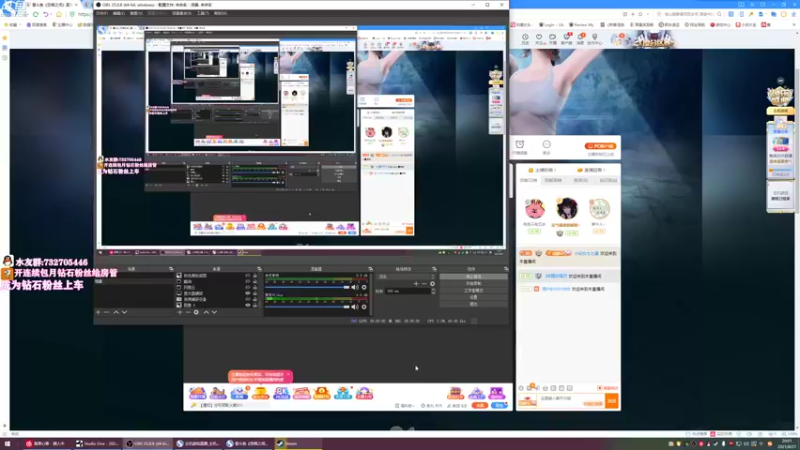Viewport: 800px width, 450px height.
Task: Move source down with the Sources panel down arrow
Action: [214, 312]
